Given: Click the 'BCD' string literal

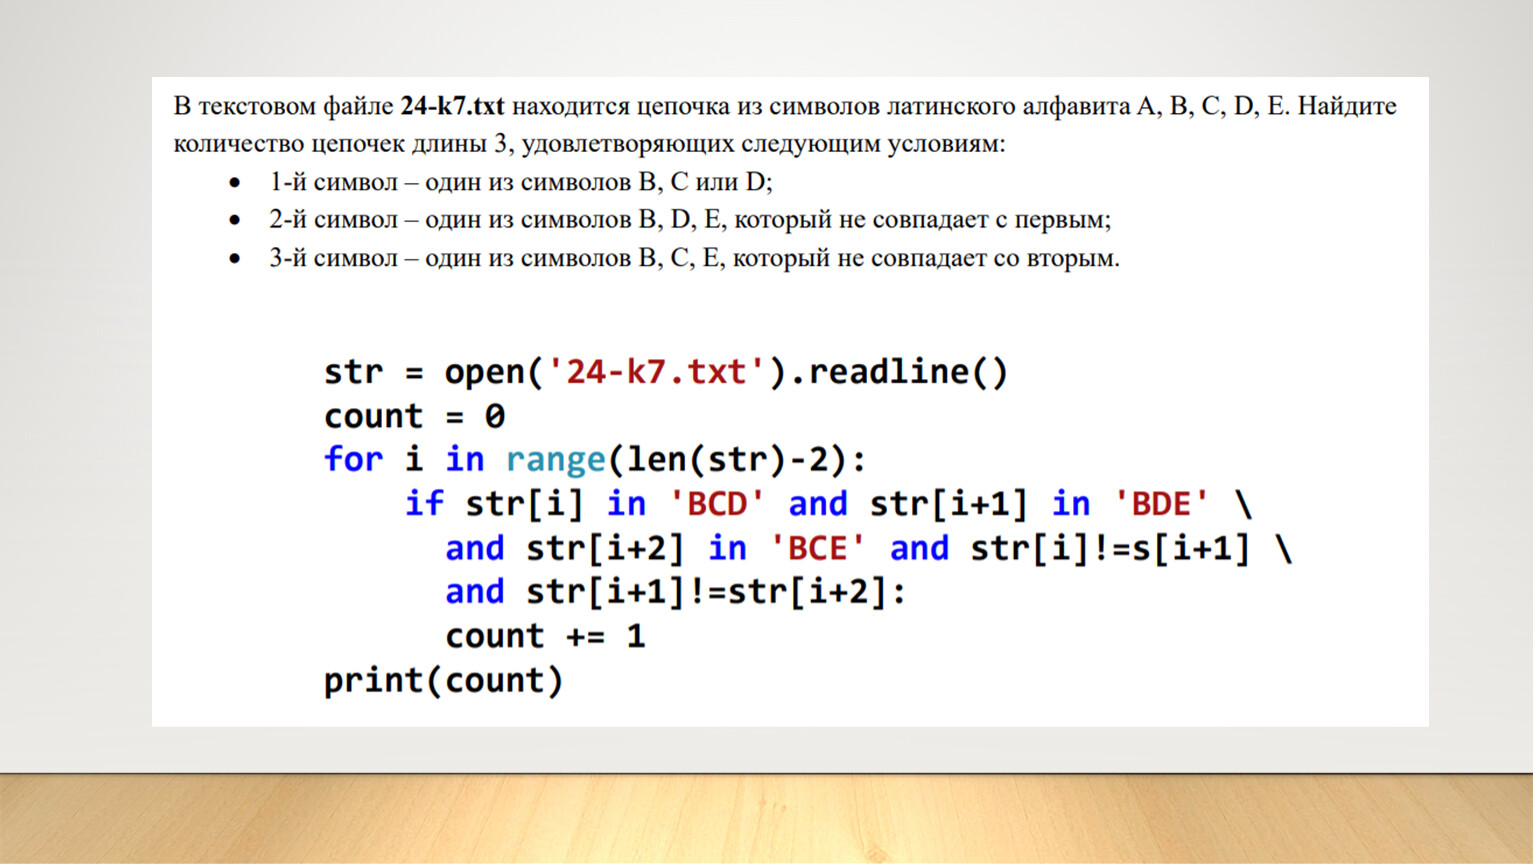Looking at the screenshot, I should pos(717,504).
